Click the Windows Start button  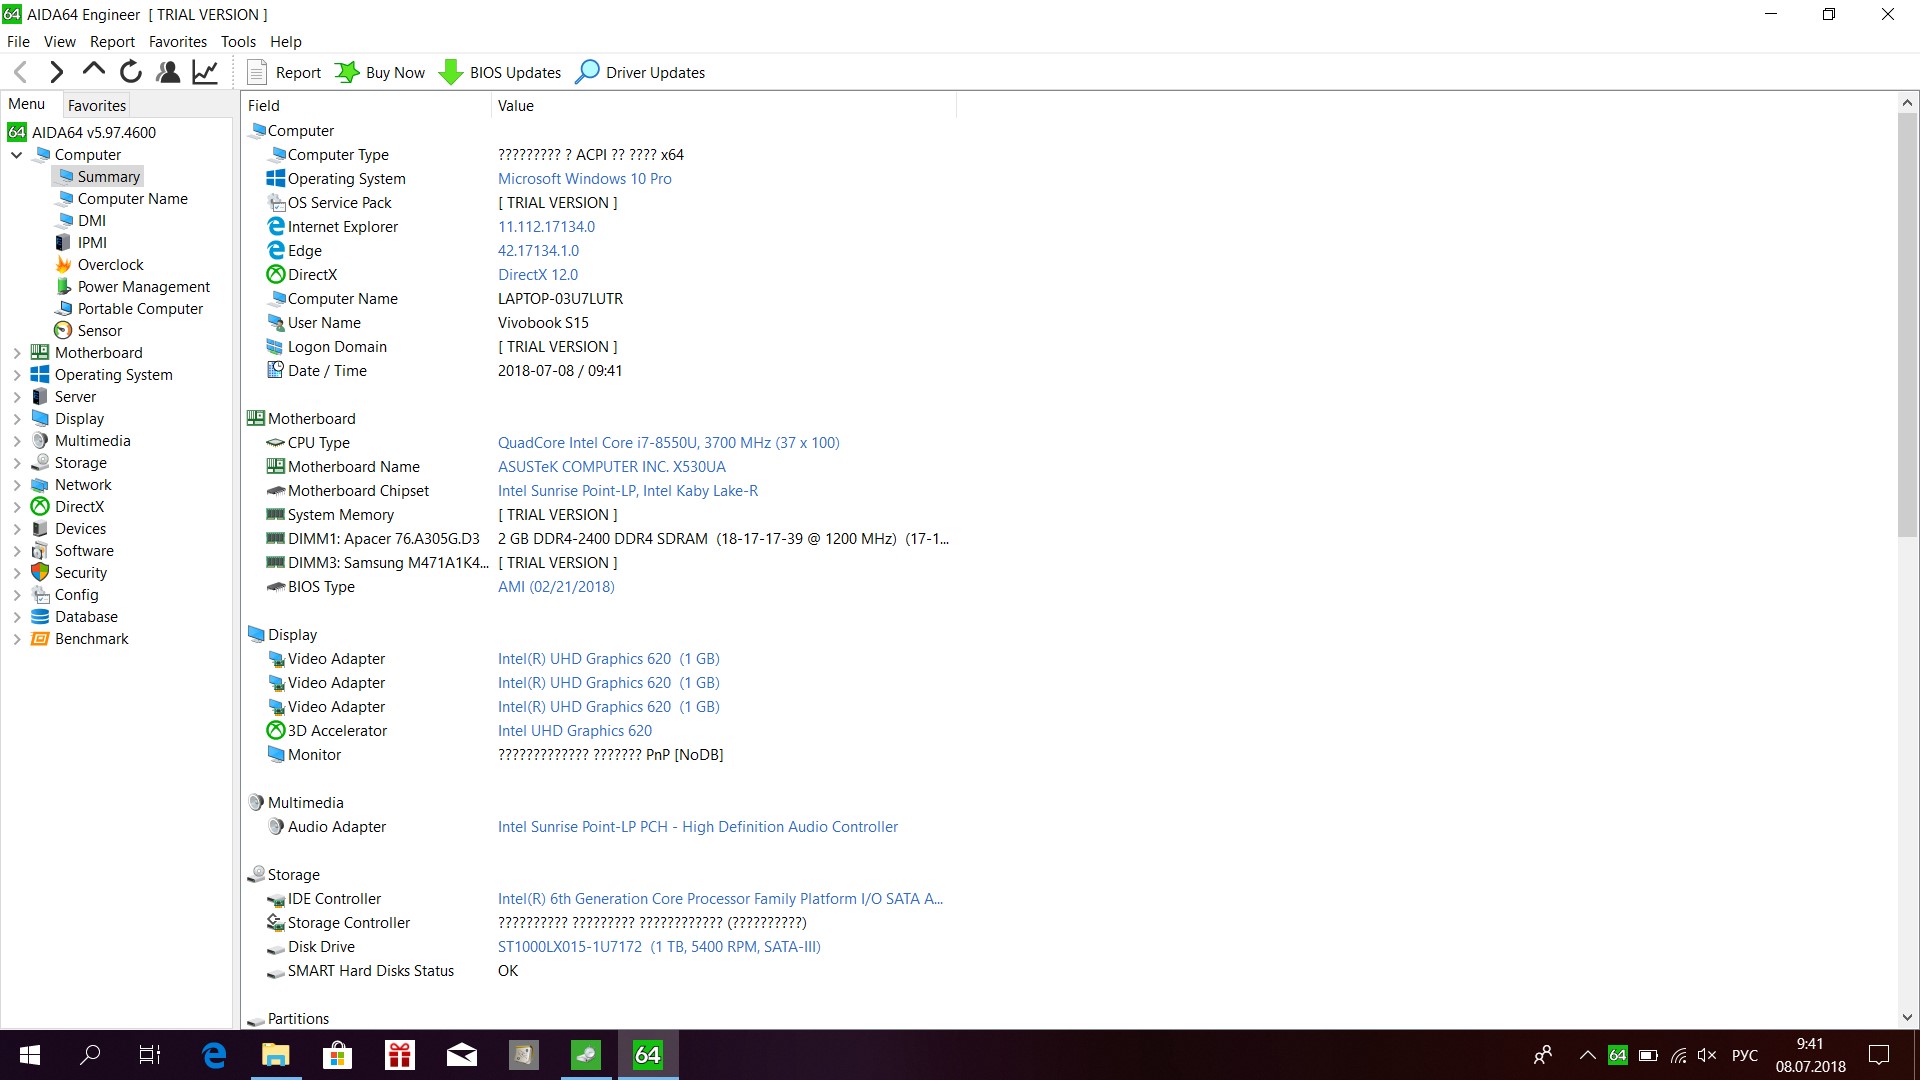pos(30,1055)
